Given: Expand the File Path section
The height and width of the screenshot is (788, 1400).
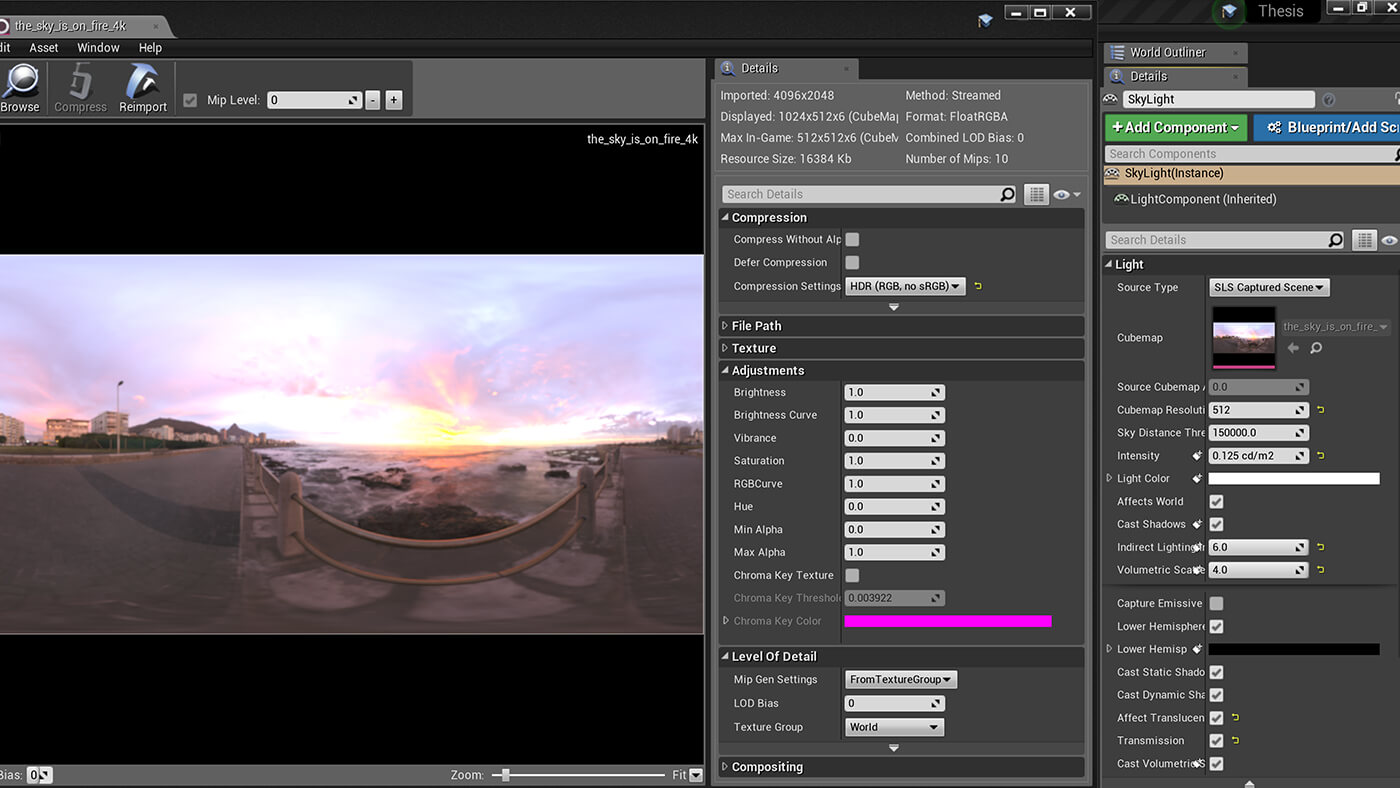Looking at the screenshot, I should (x=756, y=326).
